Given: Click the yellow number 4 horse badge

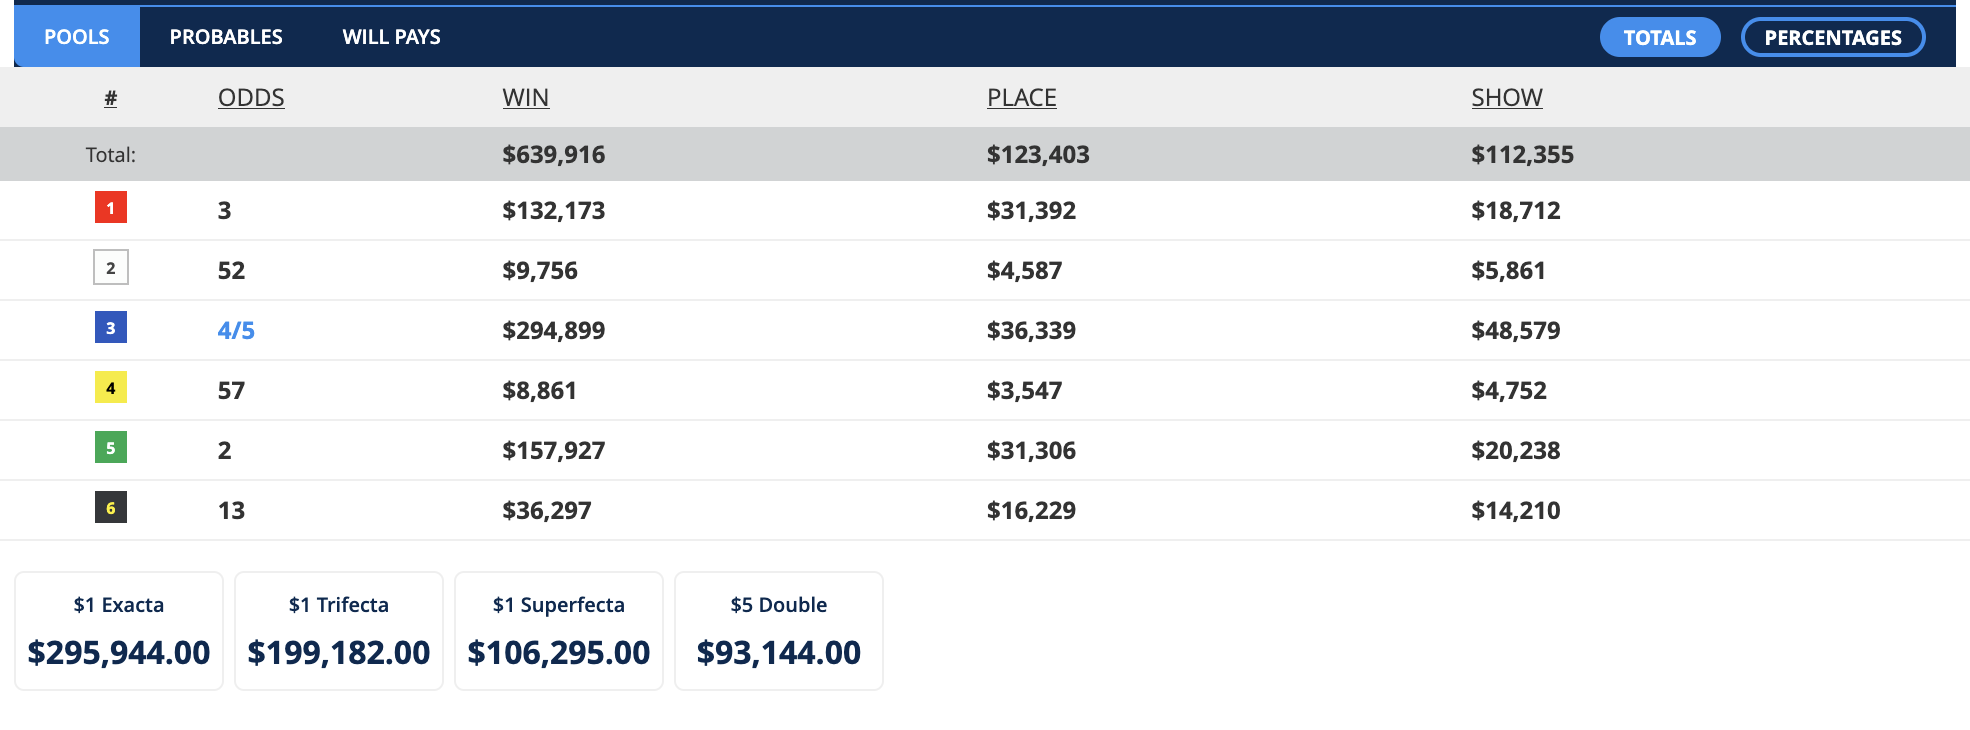Looking at the screenshot, I should point(110,388).
